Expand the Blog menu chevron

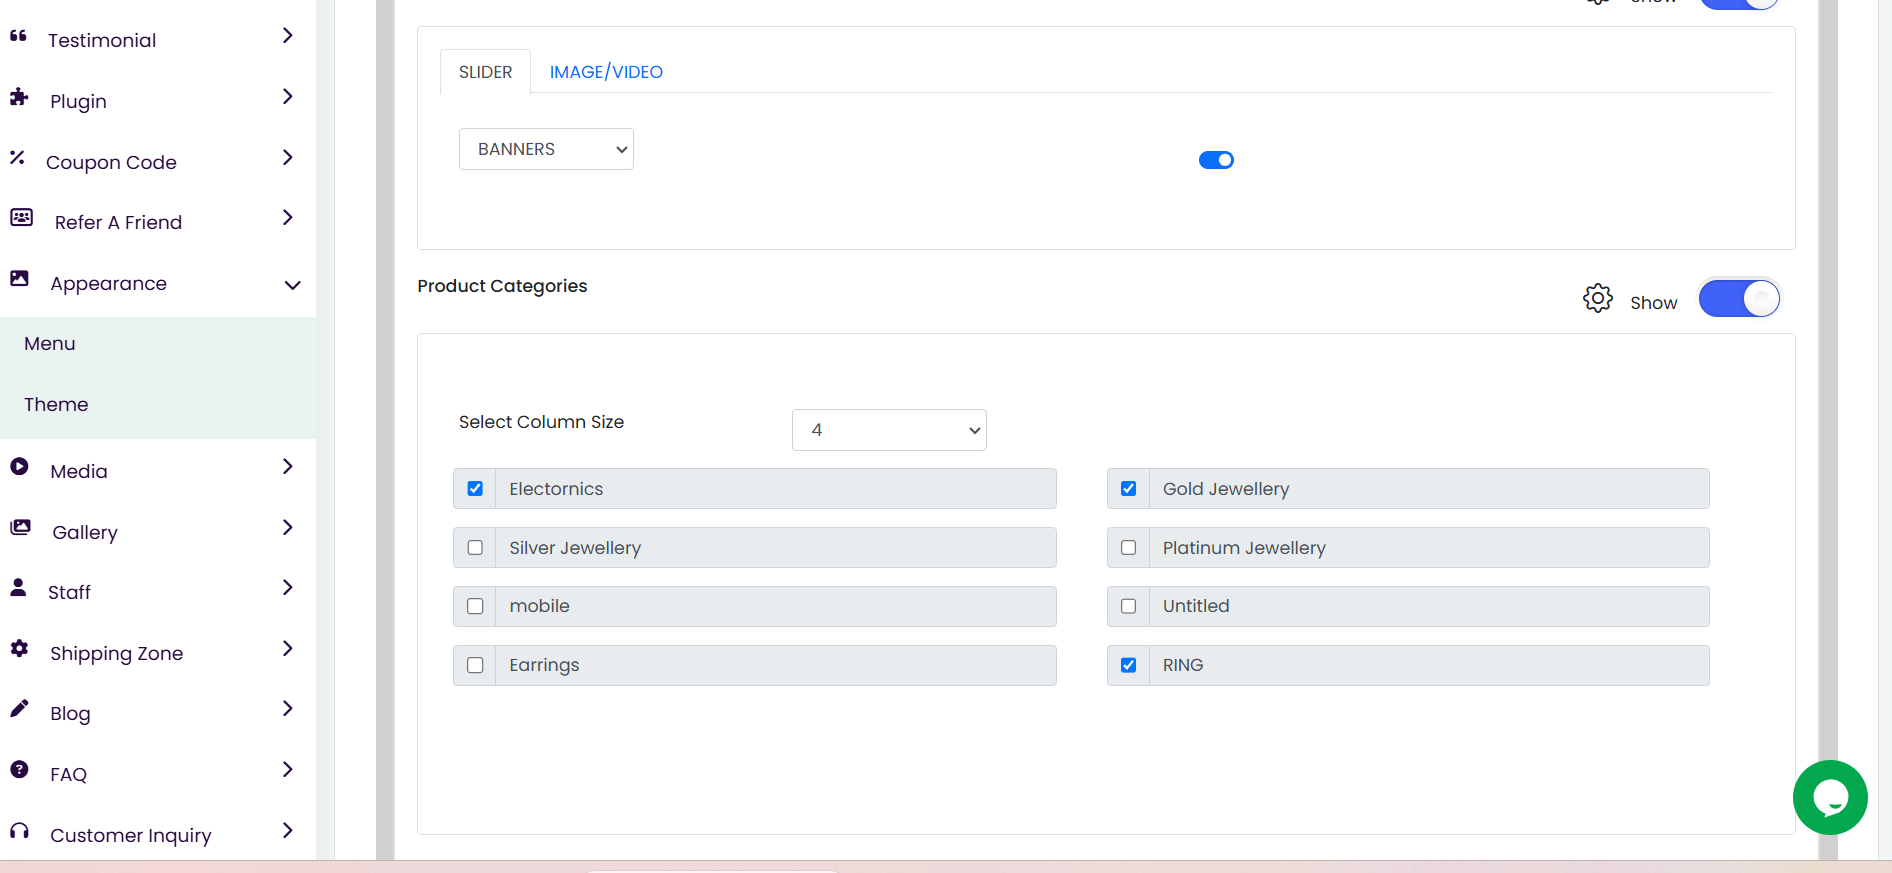(288, 709)
